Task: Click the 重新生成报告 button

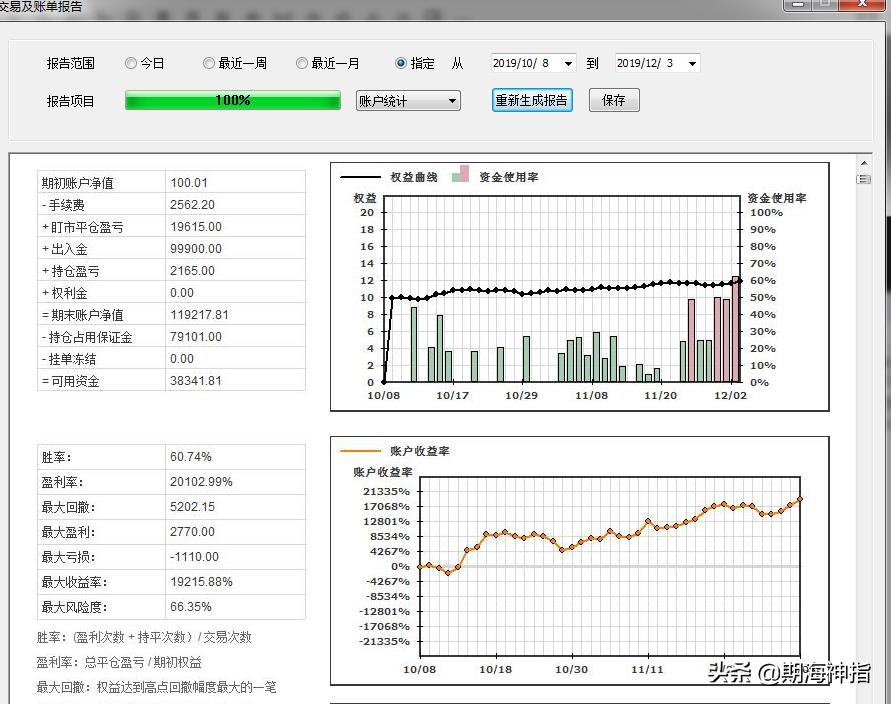Action: point(531,100)
